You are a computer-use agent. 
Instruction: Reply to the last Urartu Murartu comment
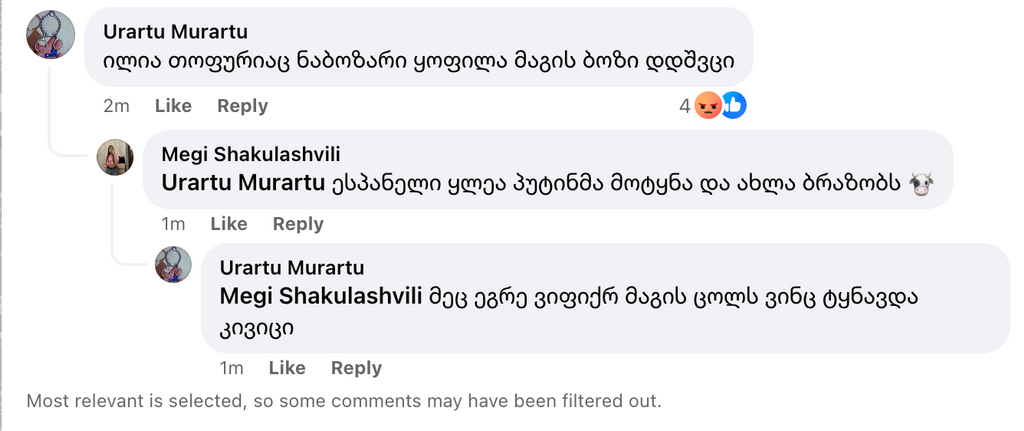coord(356,368)
